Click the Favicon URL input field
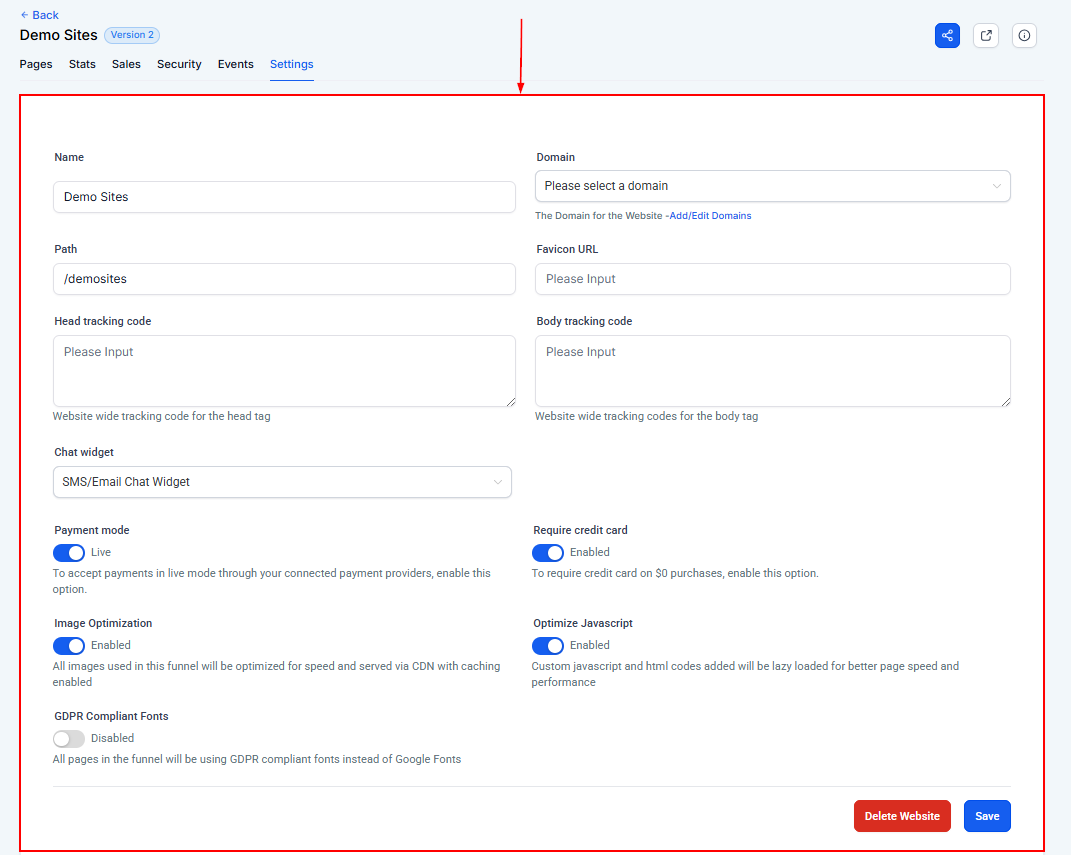This screenshot has height=855, width=1071. click(772, 279)
